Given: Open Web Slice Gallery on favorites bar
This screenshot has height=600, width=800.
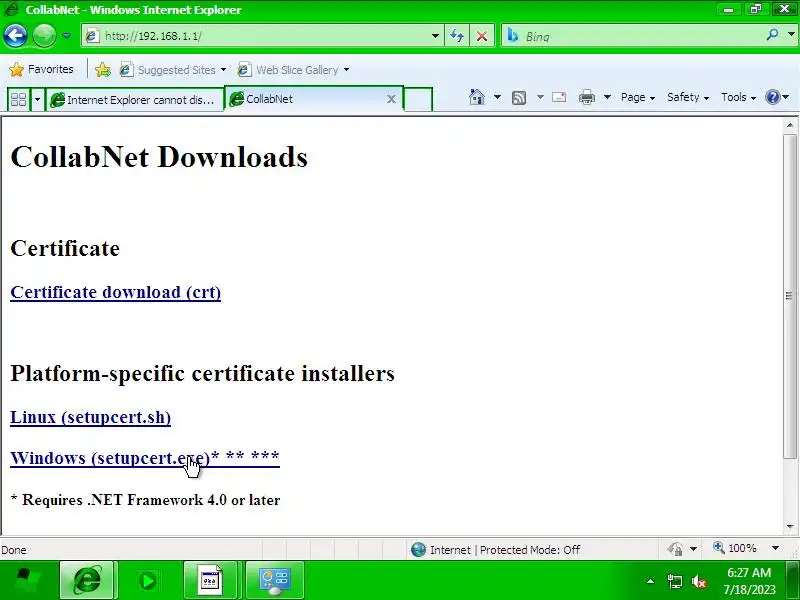Looking at the screenshot, I should coord(293,70).
